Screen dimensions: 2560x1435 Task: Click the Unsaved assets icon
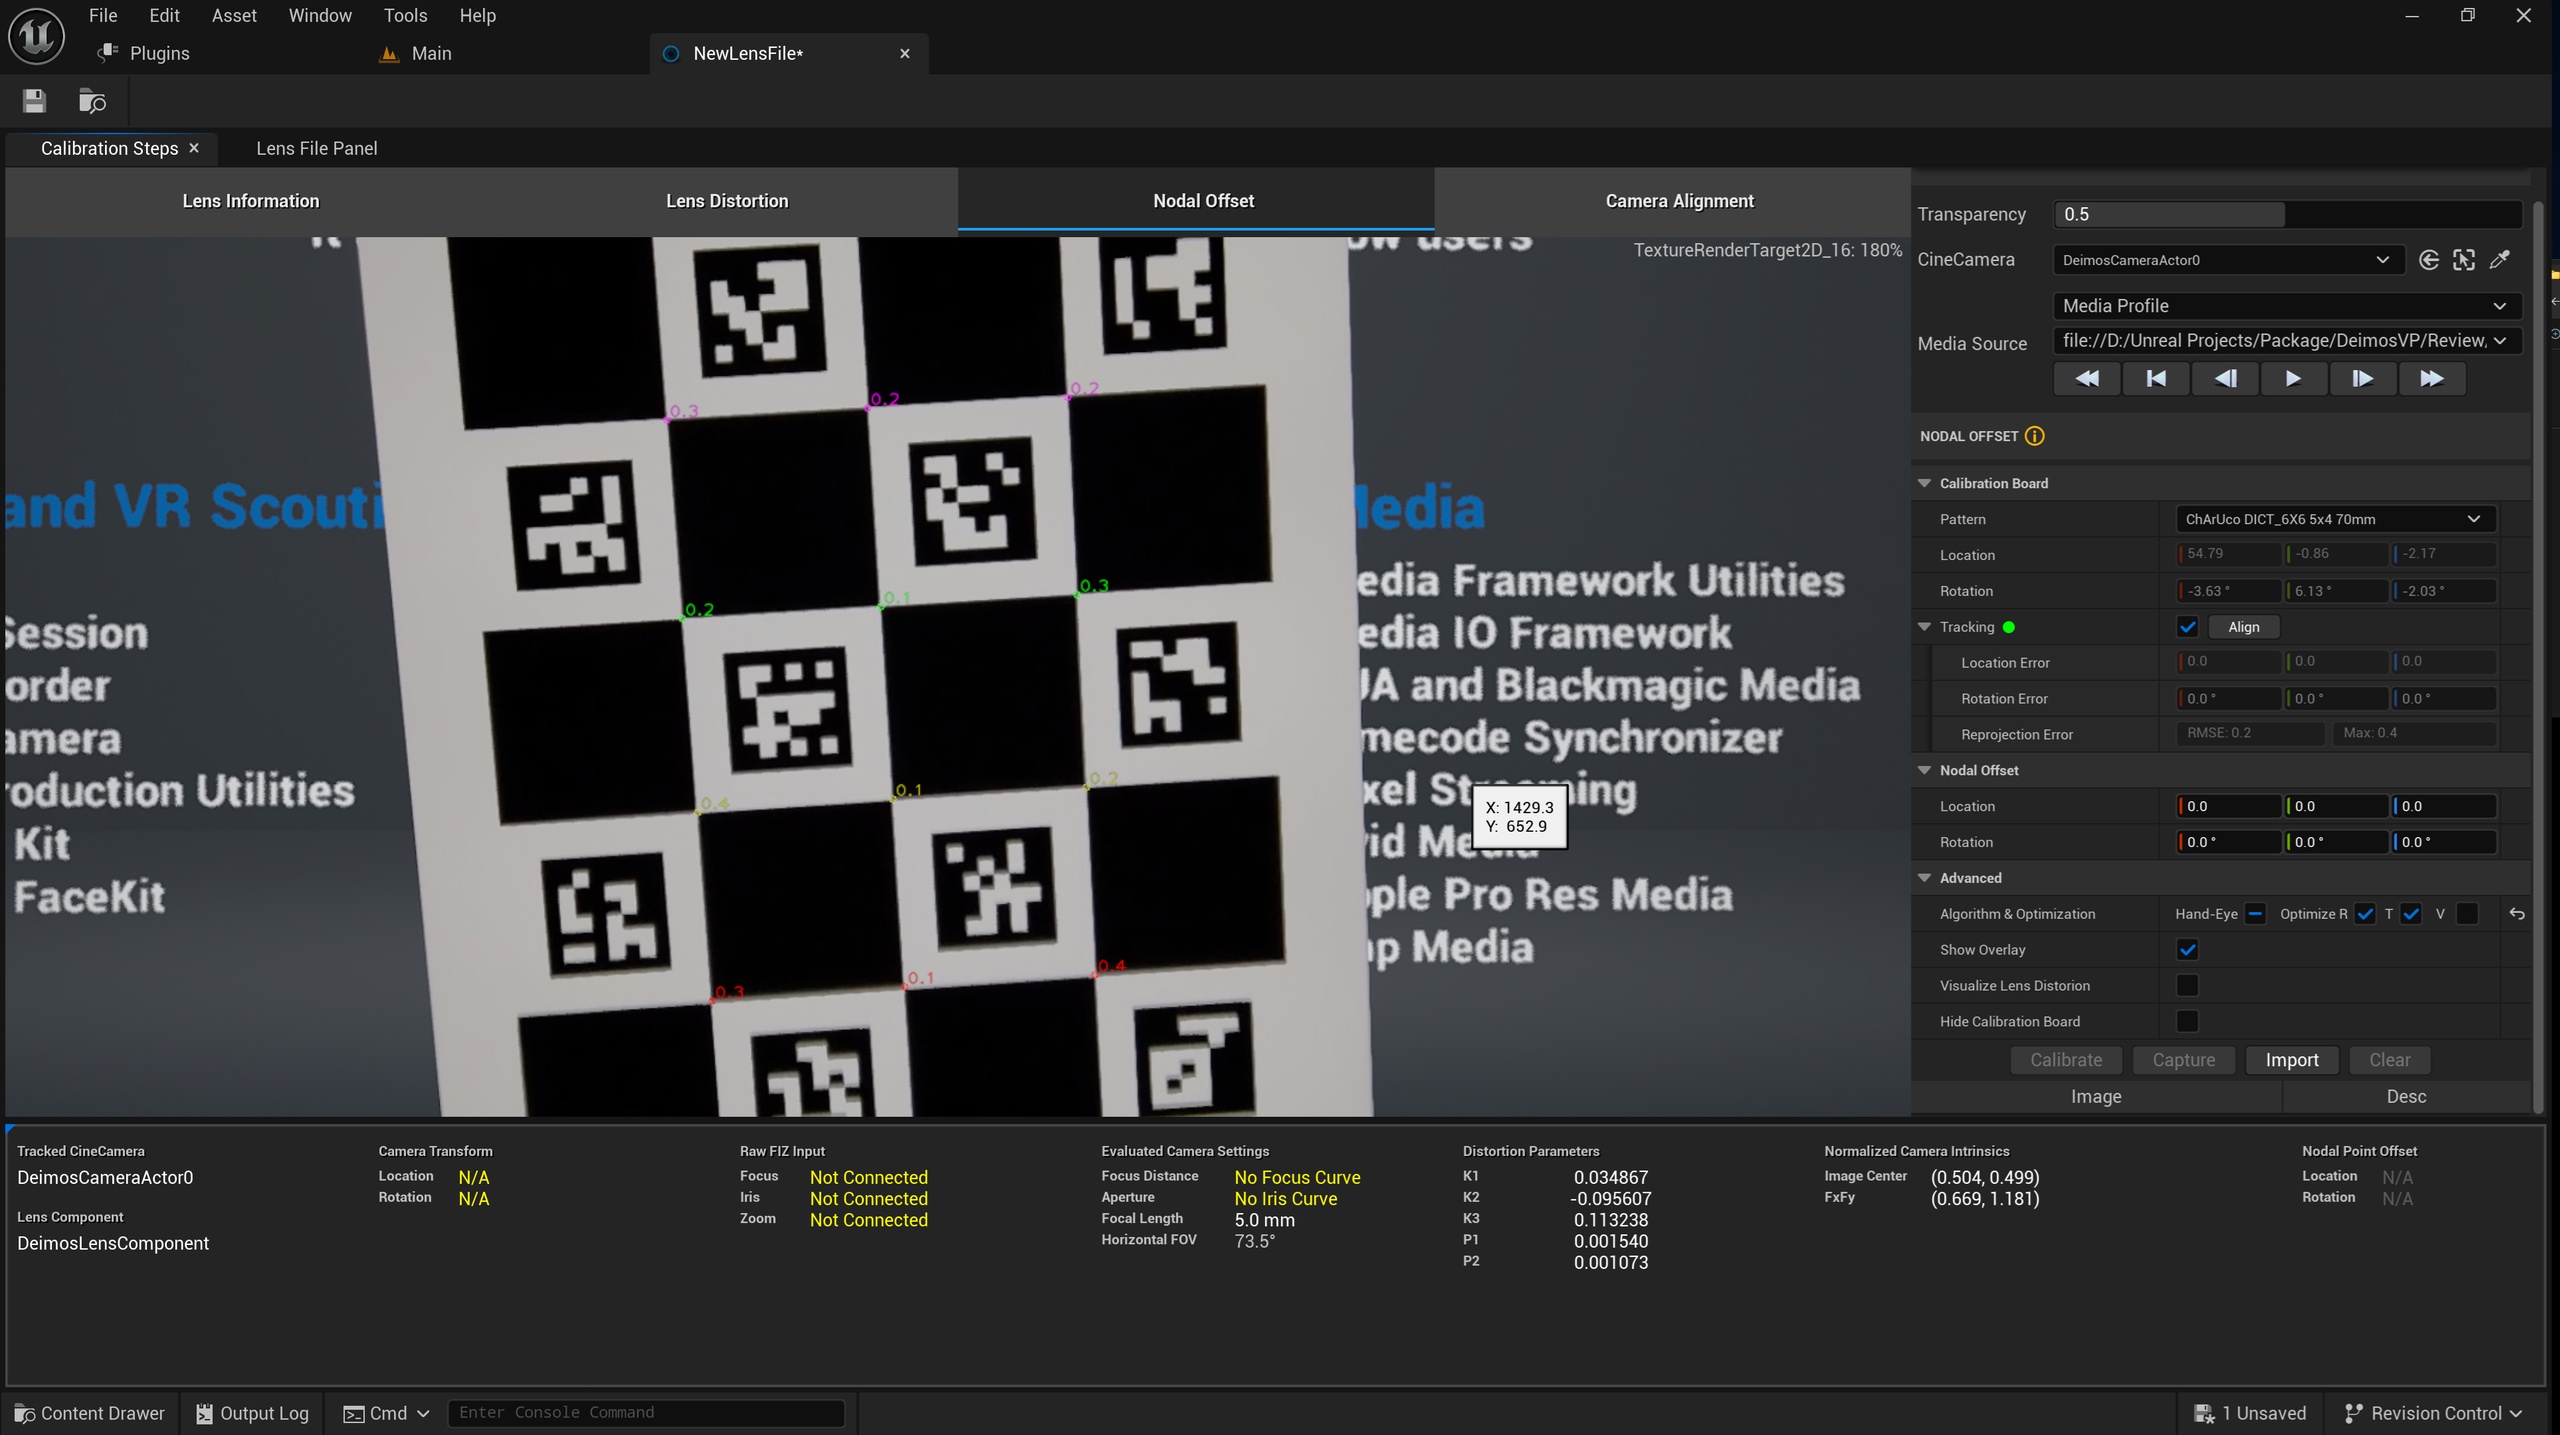click(2203, 1413)
